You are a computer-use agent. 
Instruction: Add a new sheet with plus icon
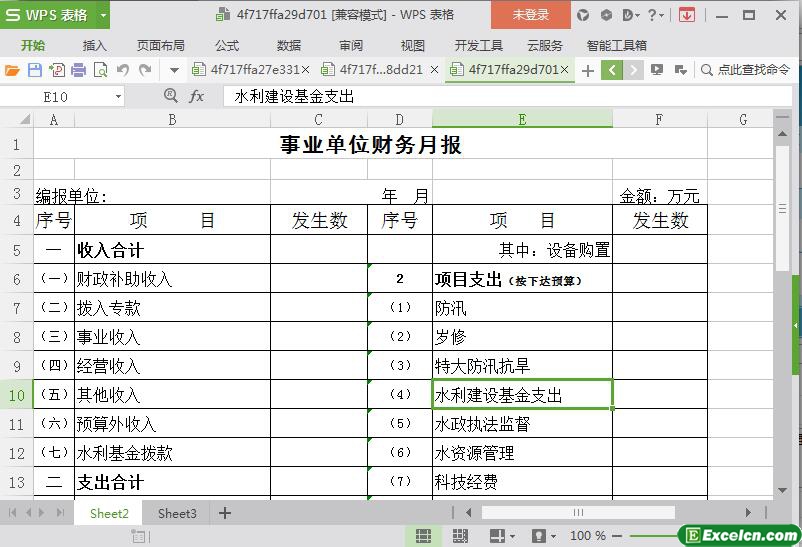coord(225,513)
